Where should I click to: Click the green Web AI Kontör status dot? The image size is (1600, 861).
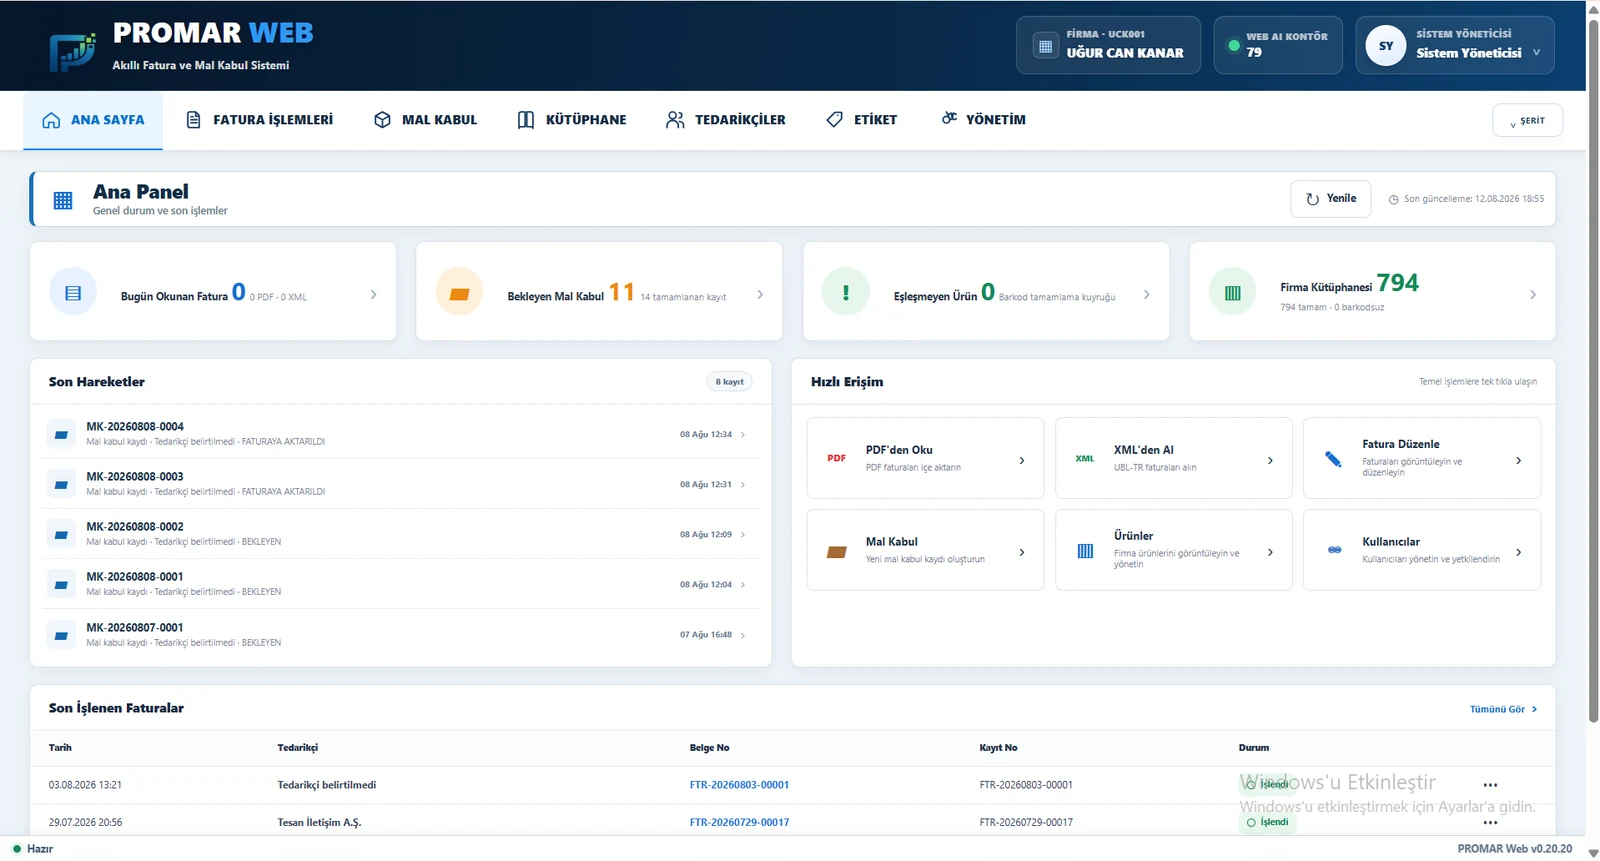[1234, 45]
